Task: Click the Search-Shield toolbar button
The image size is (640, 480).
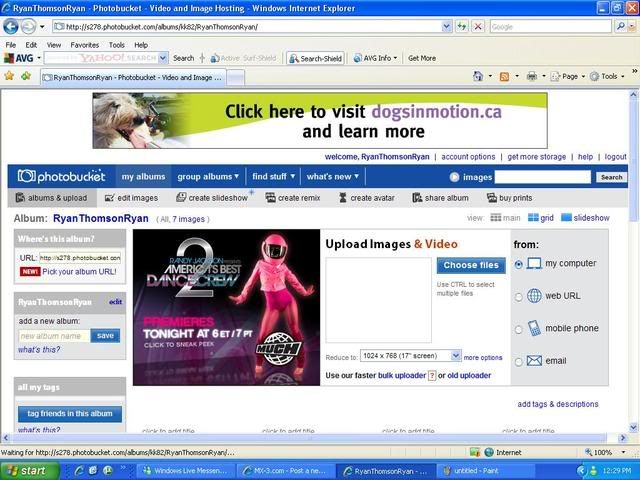Action: (316, 58)
